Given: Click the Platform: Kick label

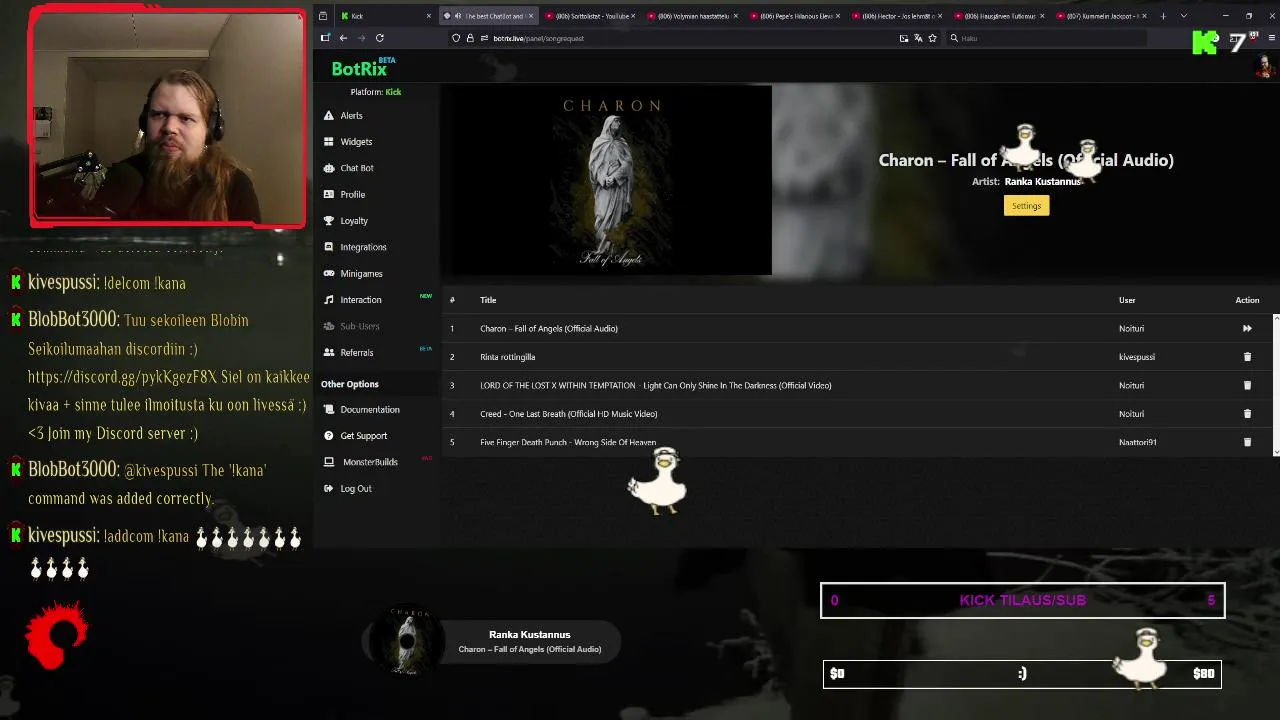Looking at the screenshot, I should point(376,92).
